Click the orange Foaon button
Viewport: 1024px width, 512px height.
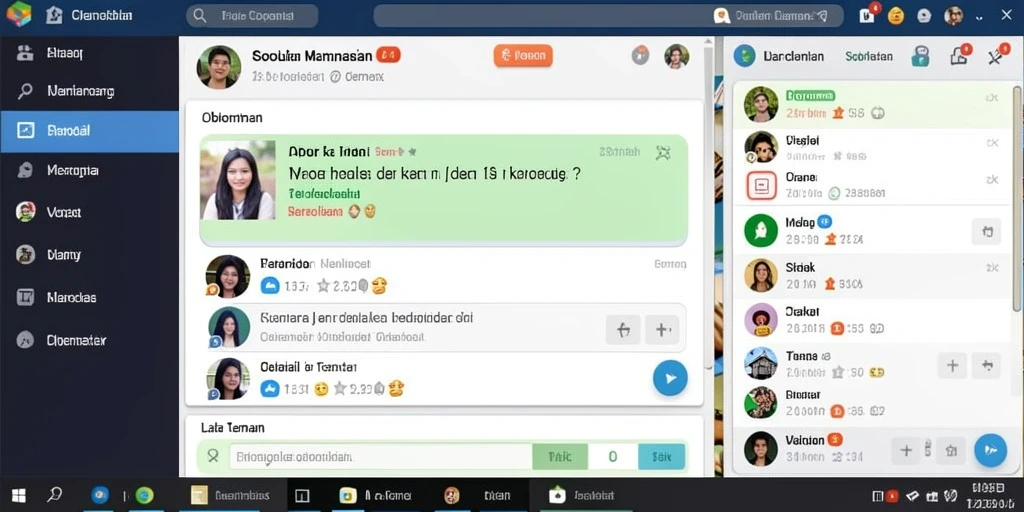coord(523,56)
